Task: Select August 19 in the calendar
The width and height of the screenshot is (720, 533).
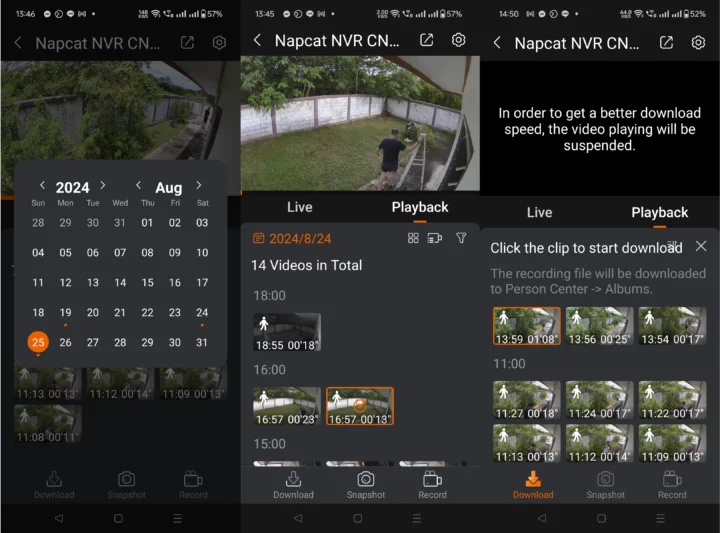Action: tap(65, 313)
